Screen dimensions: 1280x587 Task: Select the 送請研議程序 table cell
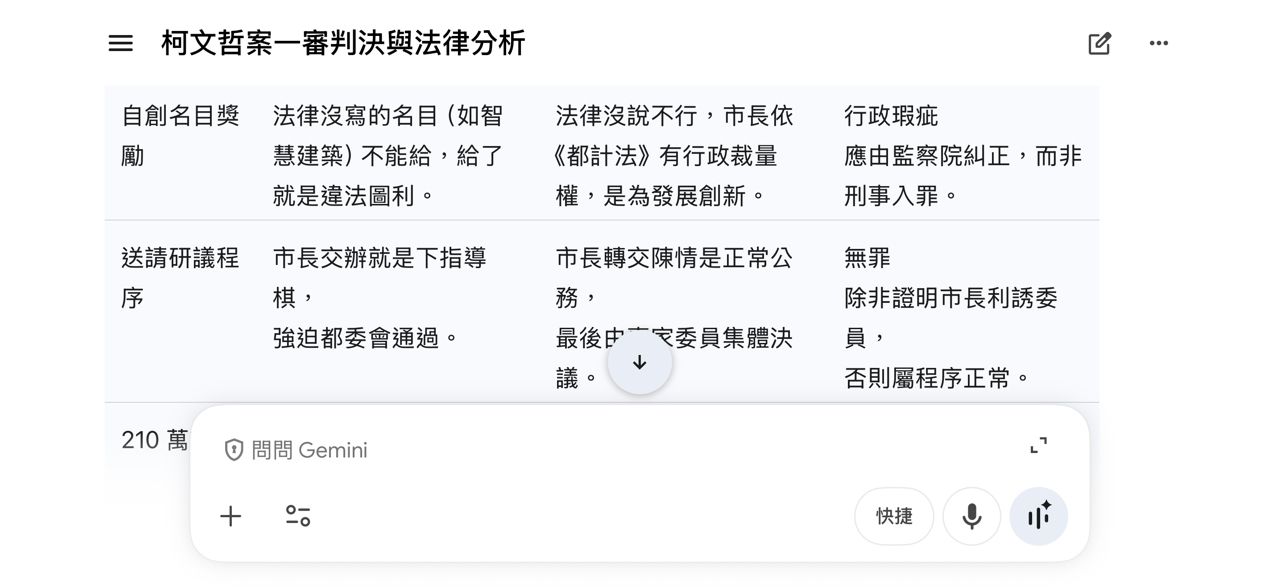180,278
